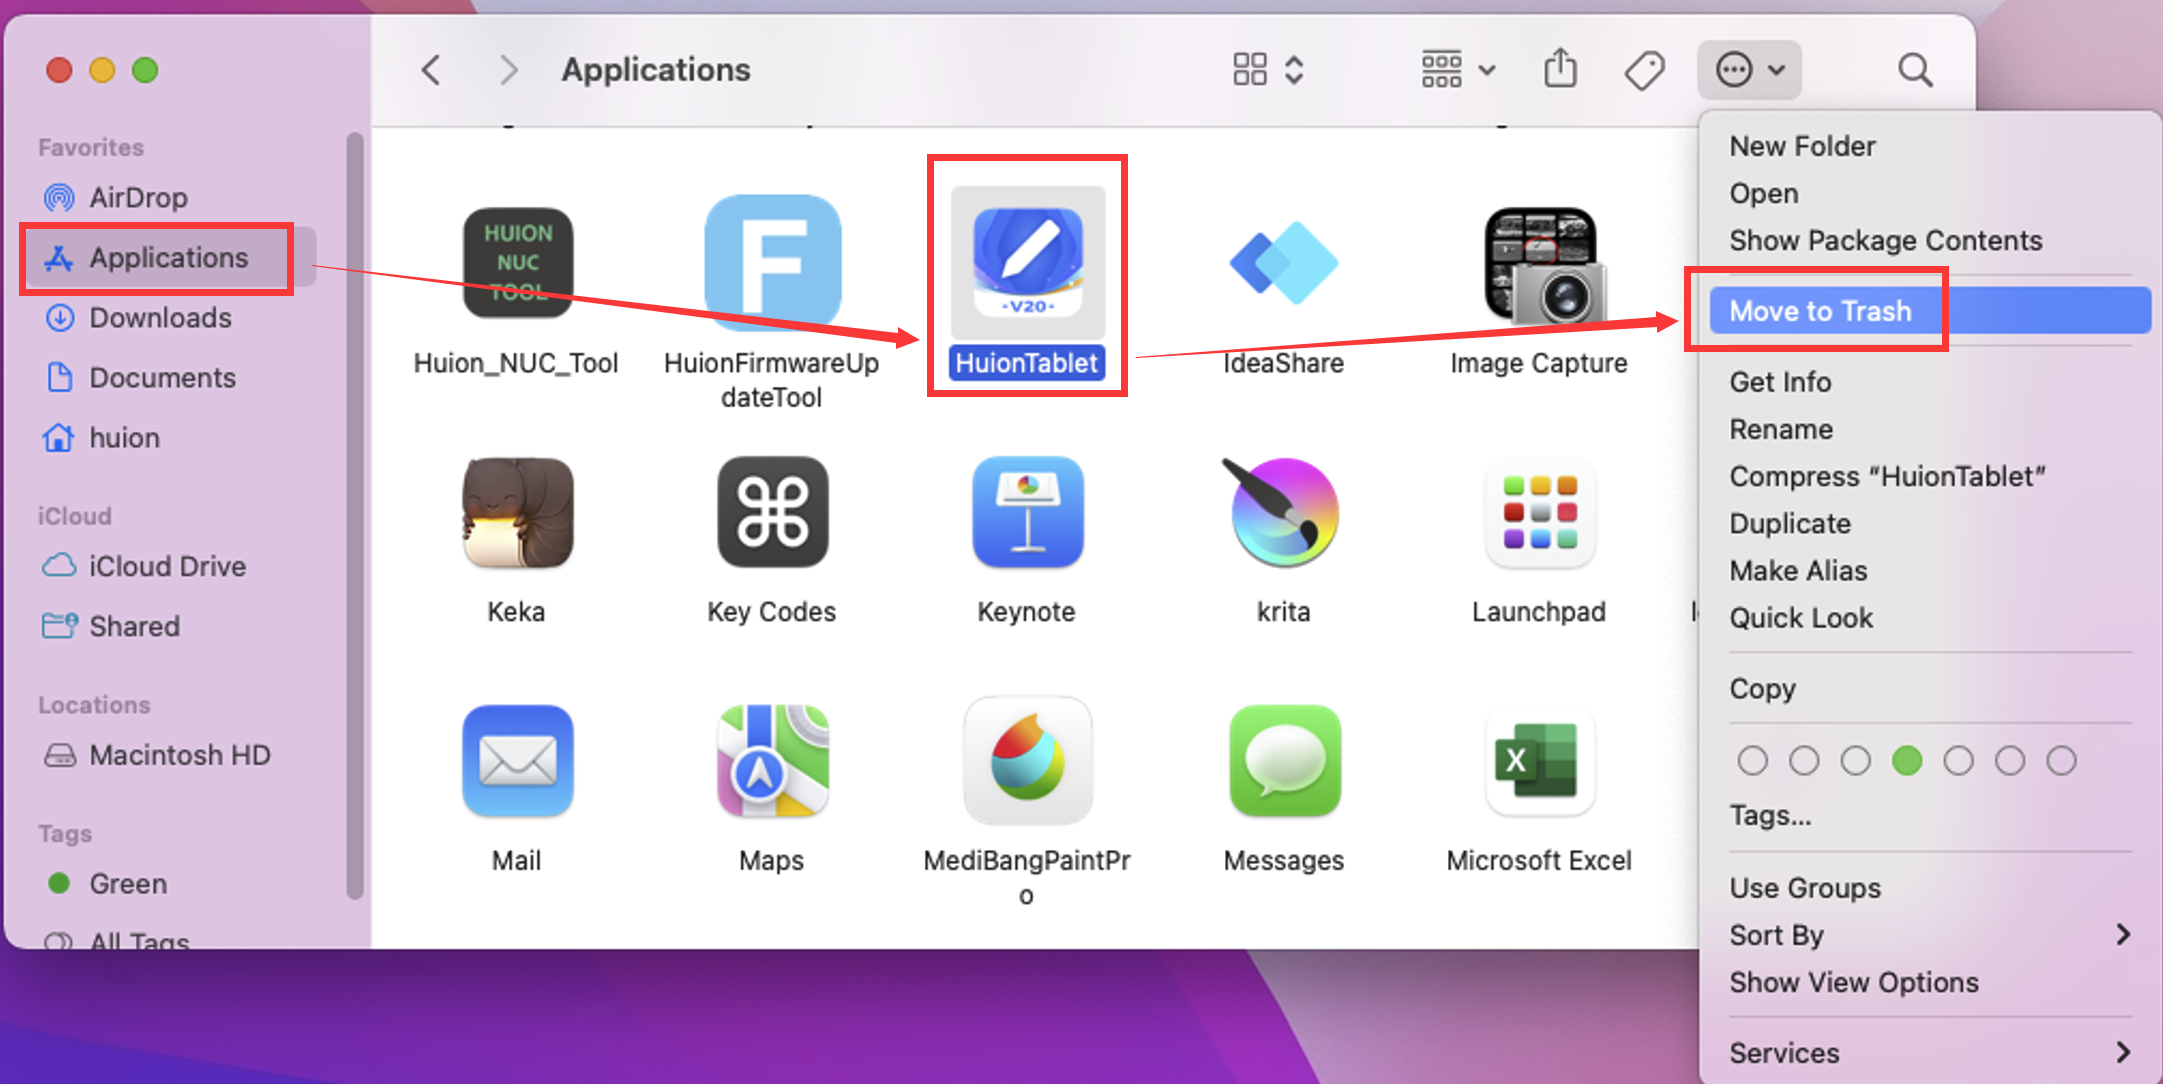
Task: Select the MediBangPaintPro app icon
Action: (1027, 762)
